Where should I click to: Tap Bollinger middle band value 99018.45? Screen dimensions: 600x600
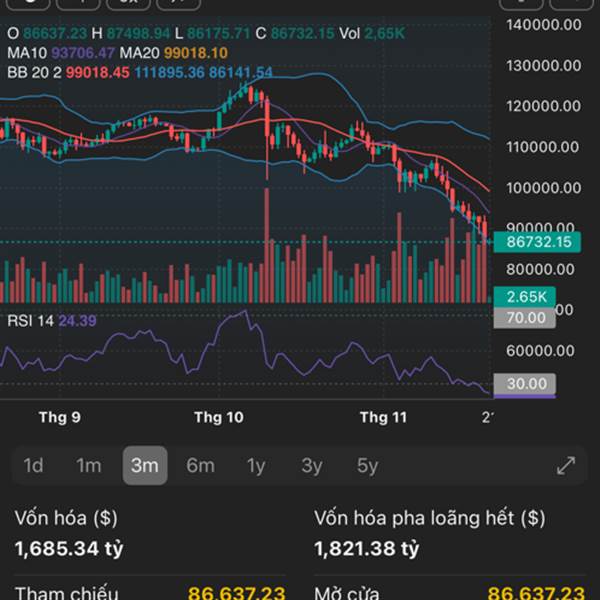(x=98, y=72)
